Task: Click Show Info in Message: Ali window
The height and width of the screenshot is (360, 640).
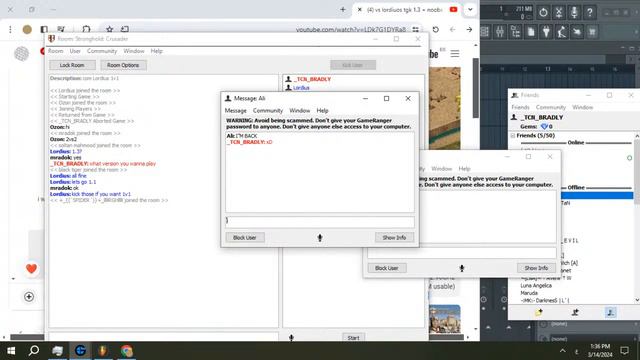Action: (x=394, y=238)
